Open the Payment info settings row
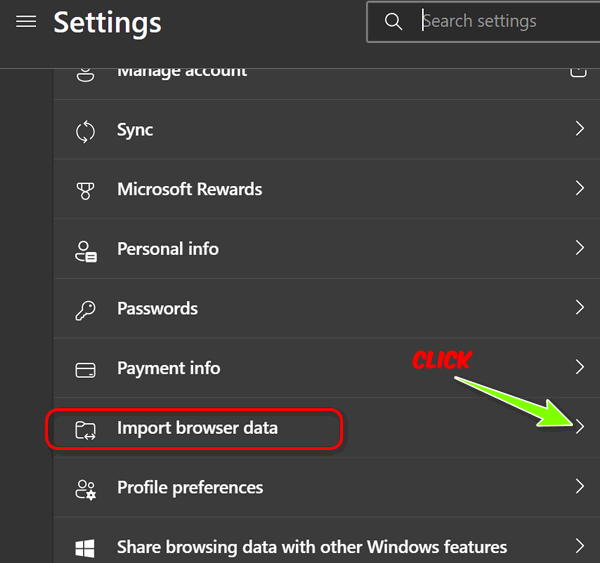Viewport: 600px width, 563px height. coord(169,368)
